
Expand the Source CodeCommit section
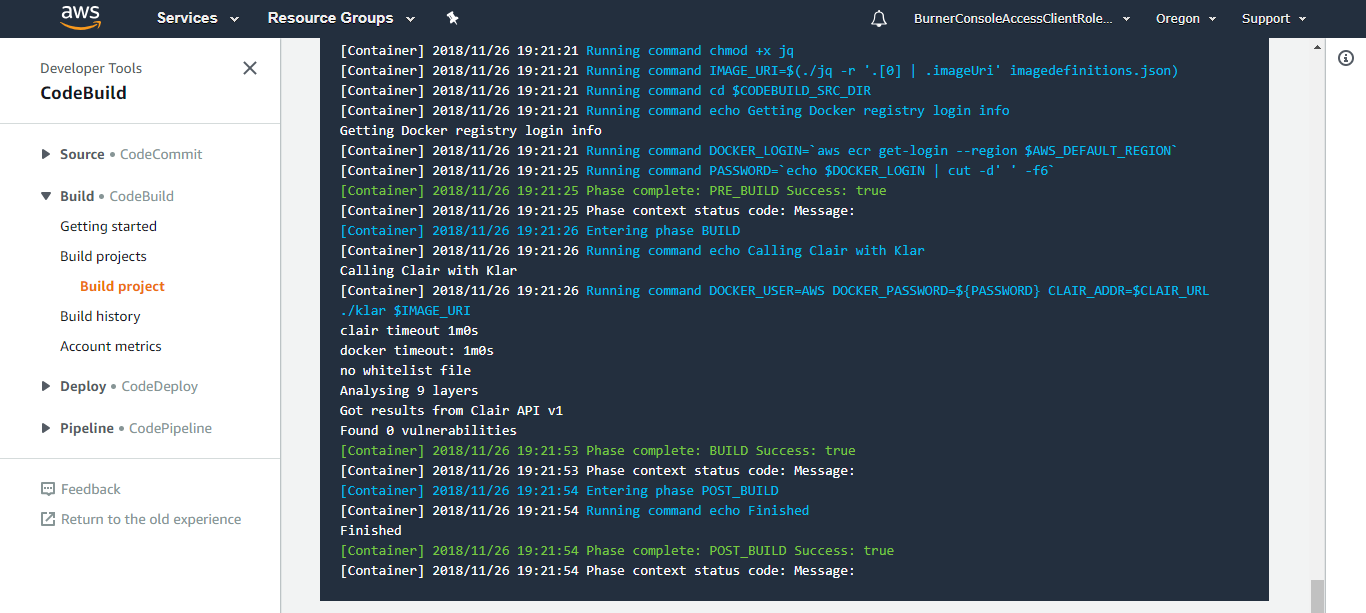121,154
